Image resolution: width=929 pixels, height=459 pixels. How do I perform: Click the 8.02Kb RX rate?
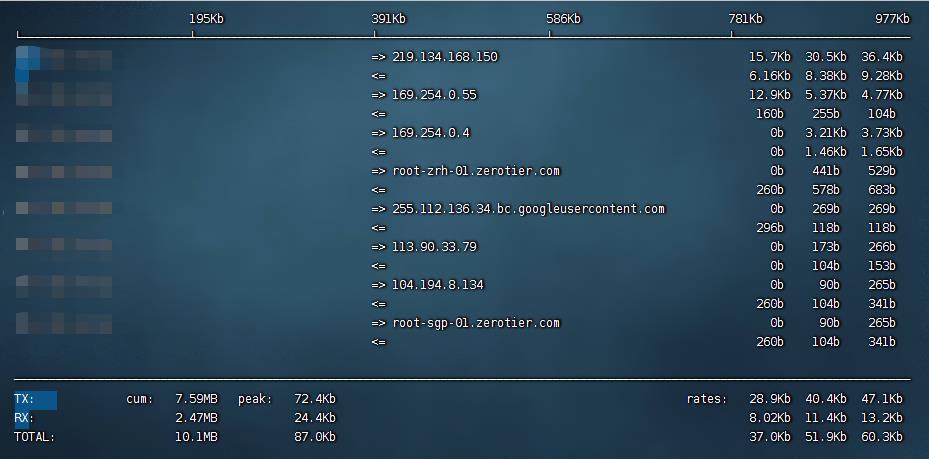[770, 418]
